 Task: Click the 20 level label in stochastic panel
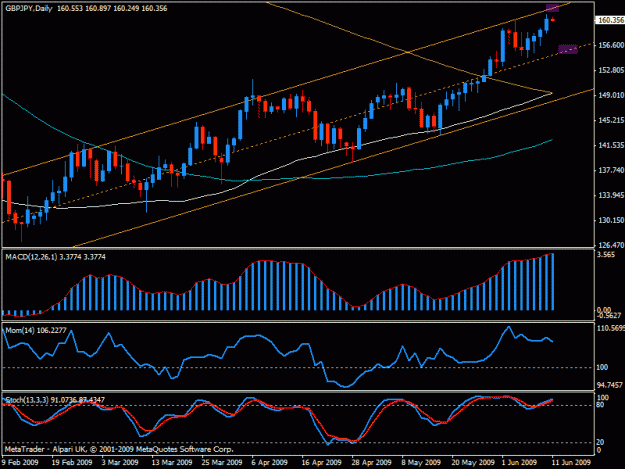[x=600, y=442]
